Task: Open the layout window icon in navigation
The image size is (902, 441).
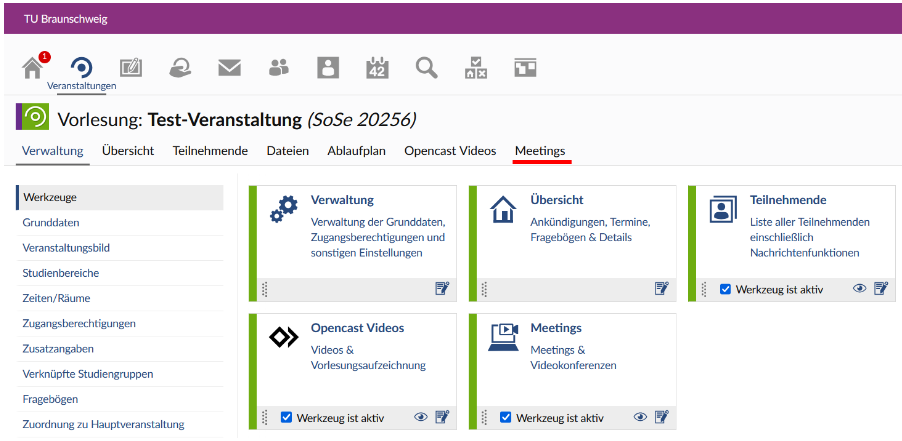Action: click(525, 68)
